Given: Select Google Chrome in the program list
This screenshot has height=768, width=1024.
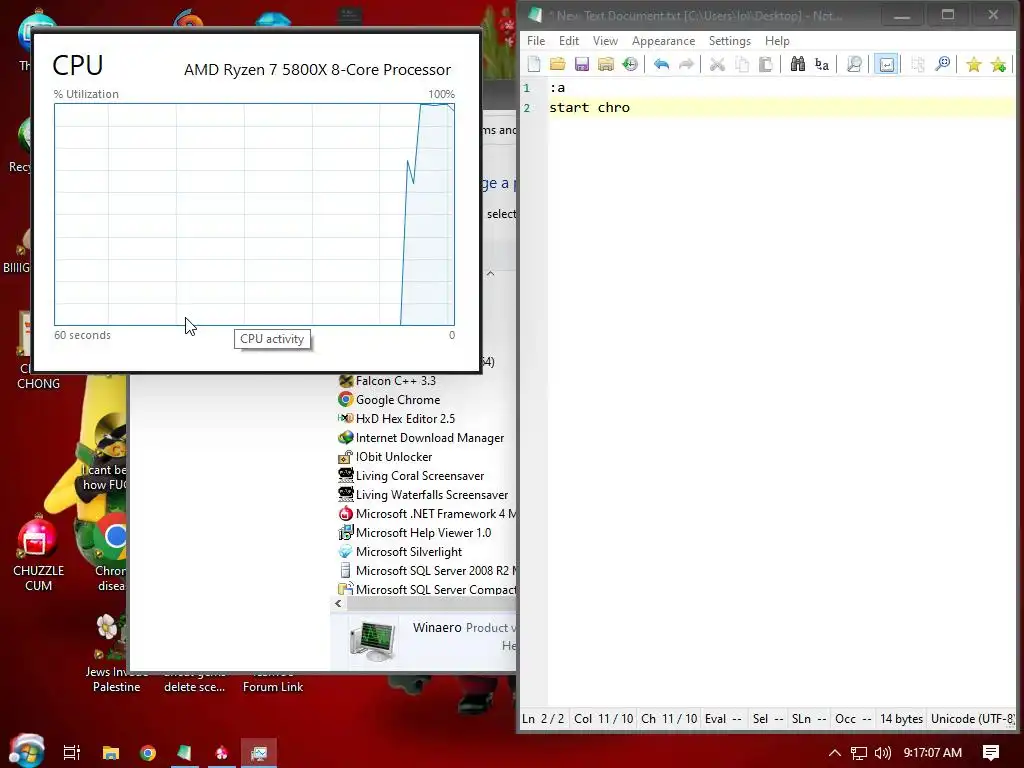Looking at the screenshot, I should click(389, 400).
